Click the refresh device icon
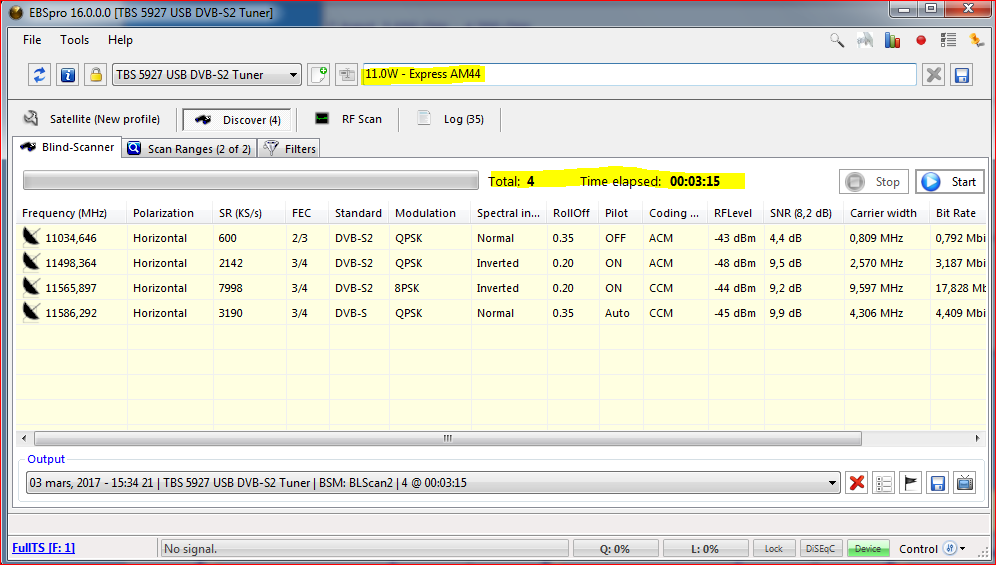The image size is (996, 565). coord(40,75)
